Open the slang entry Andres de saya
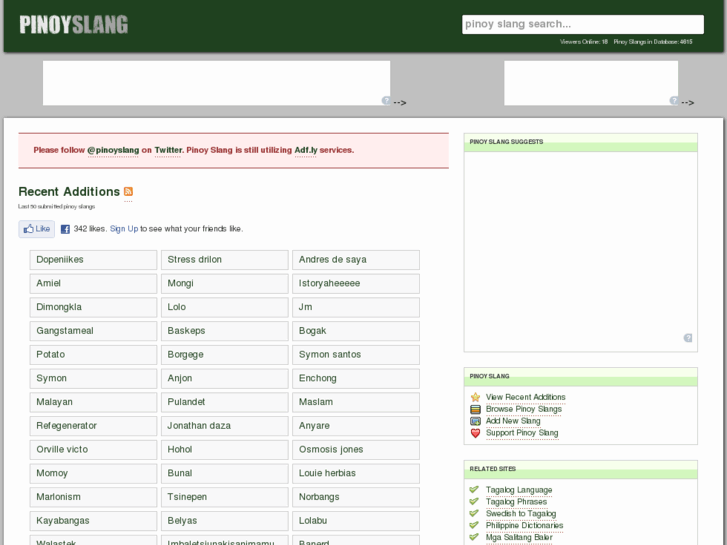727x545 pixels. click(356, 260)
